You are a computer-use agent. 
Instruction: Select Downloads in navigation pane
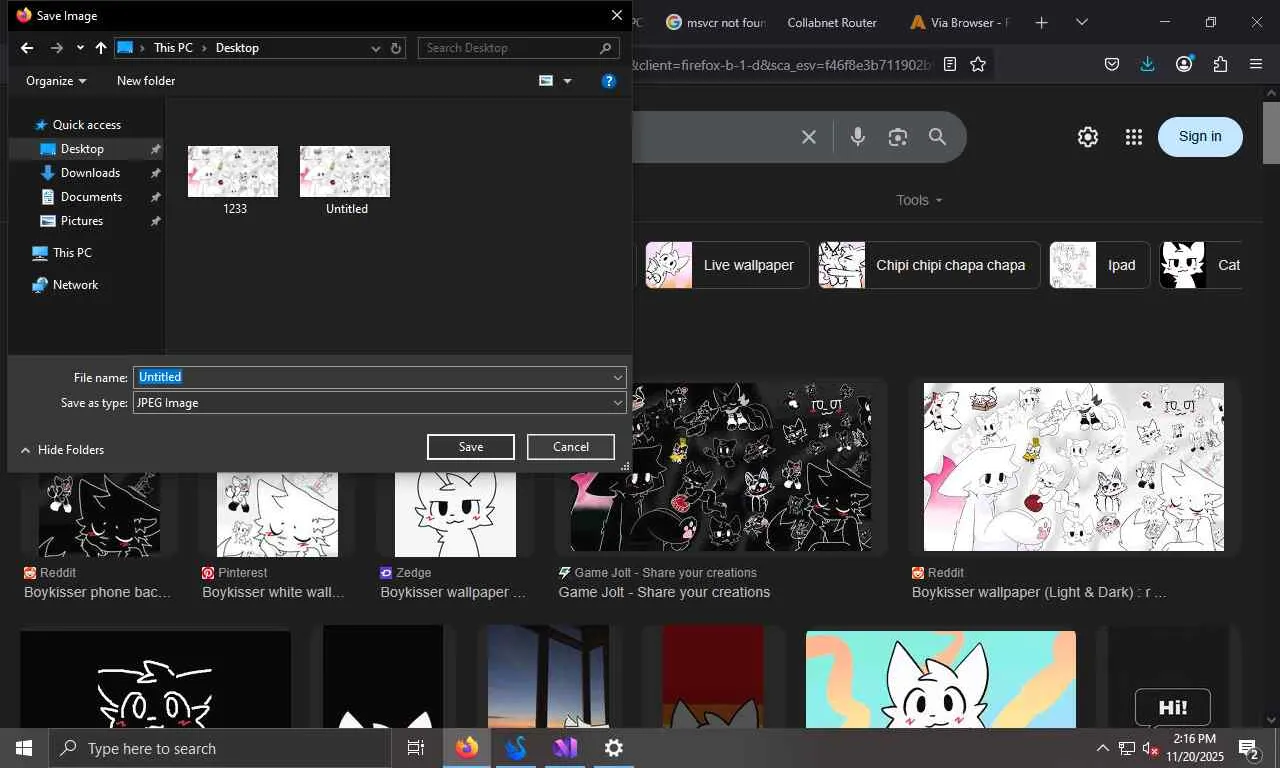tap(90, 173)
